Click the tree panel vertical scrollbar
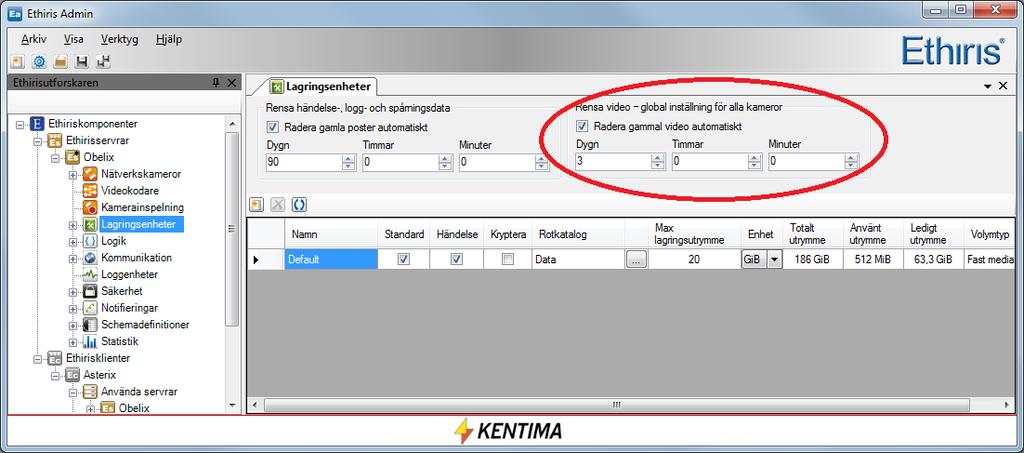This screenshot has width=1024, height=453. (x=232, y=227)
